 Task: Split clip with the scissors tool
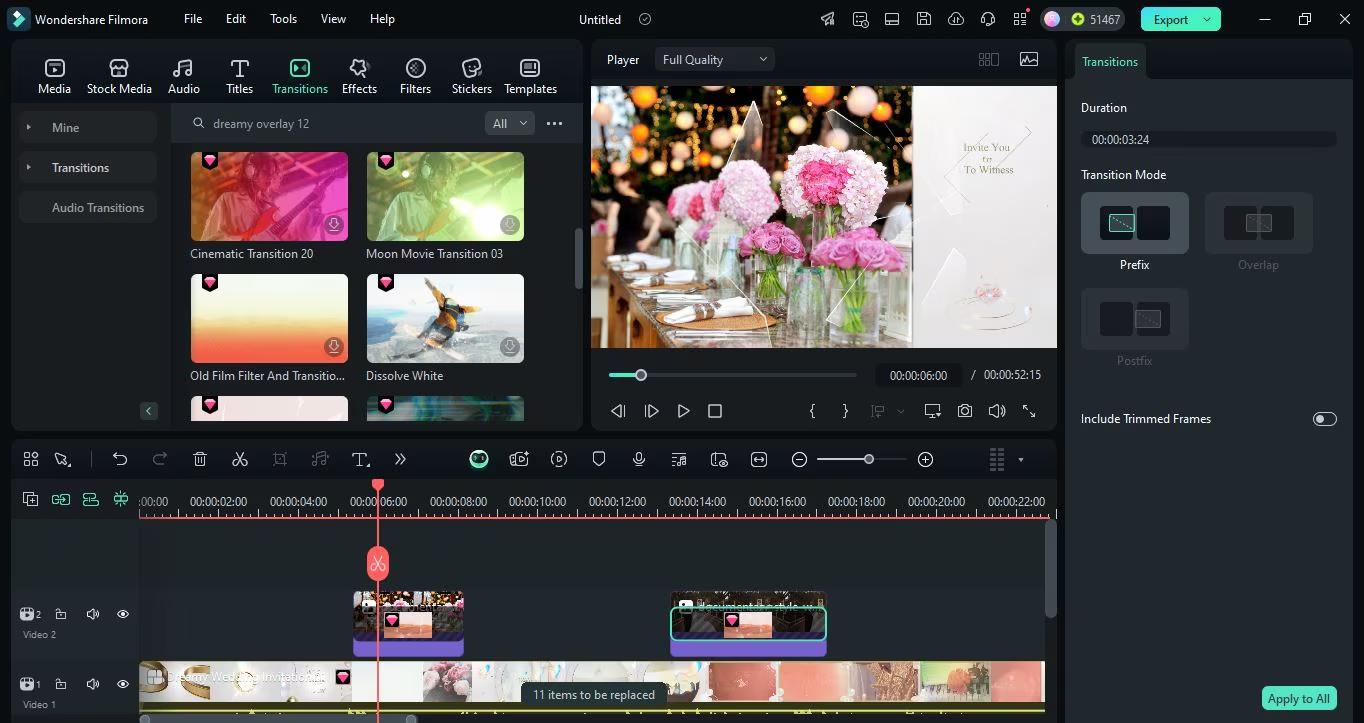click(x=240, y=459)
